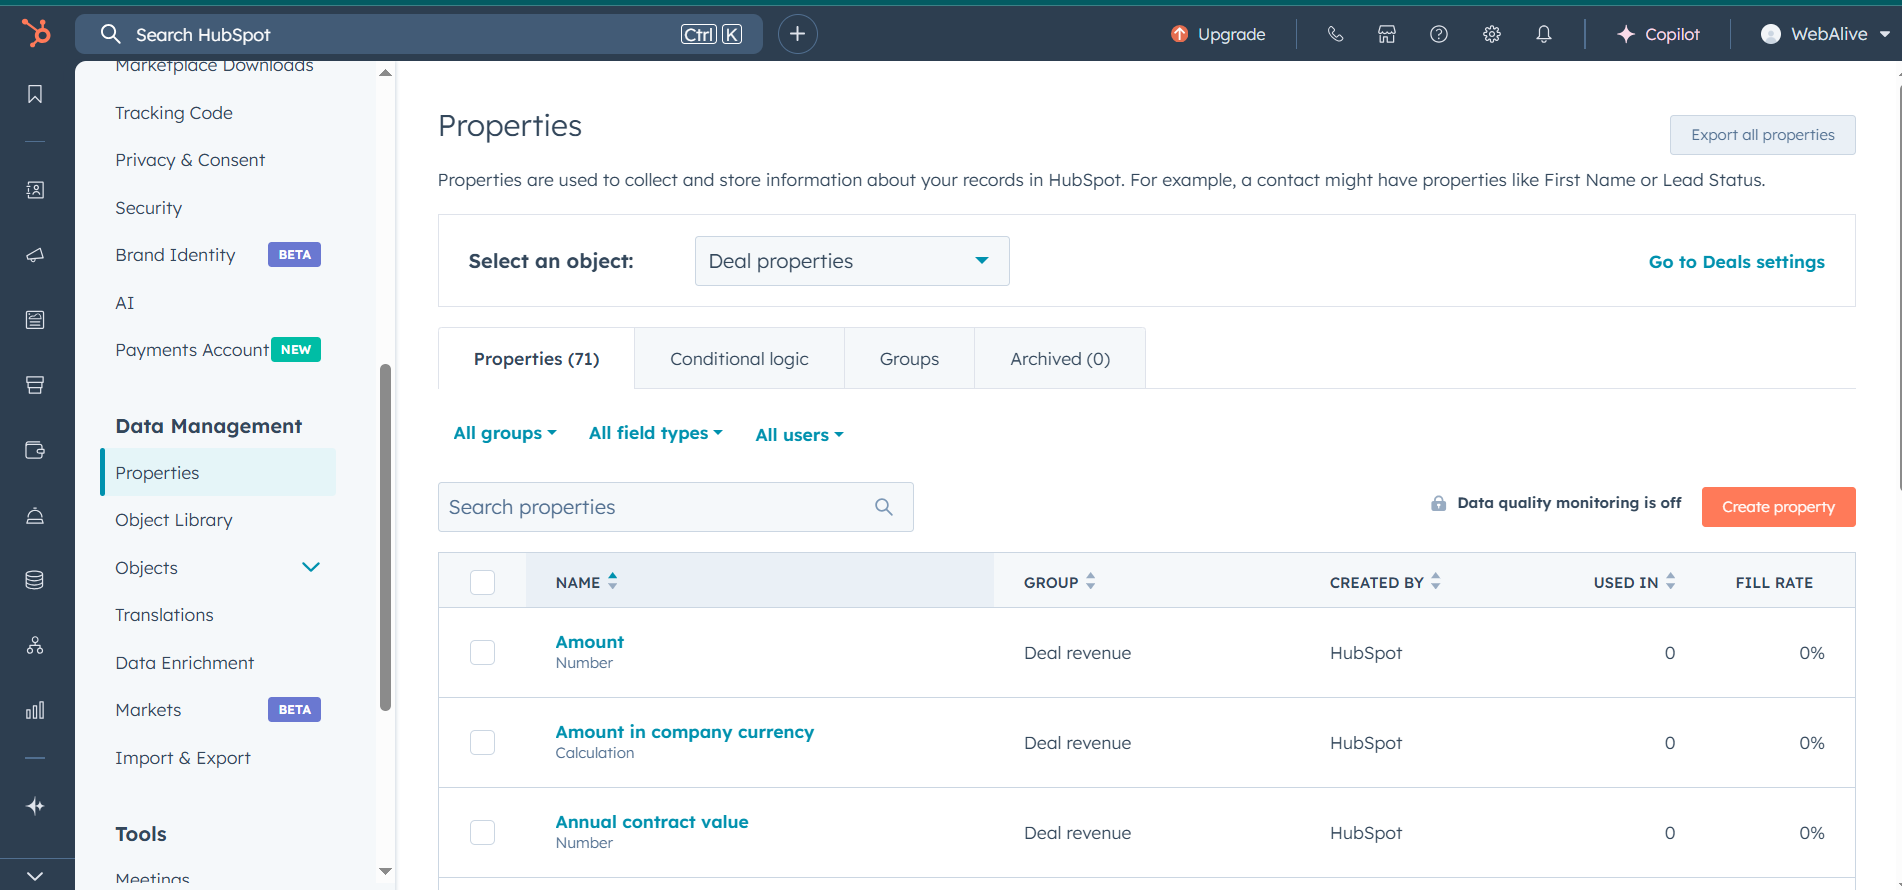Follow the Go to Deals settings link

[1736, 262]
